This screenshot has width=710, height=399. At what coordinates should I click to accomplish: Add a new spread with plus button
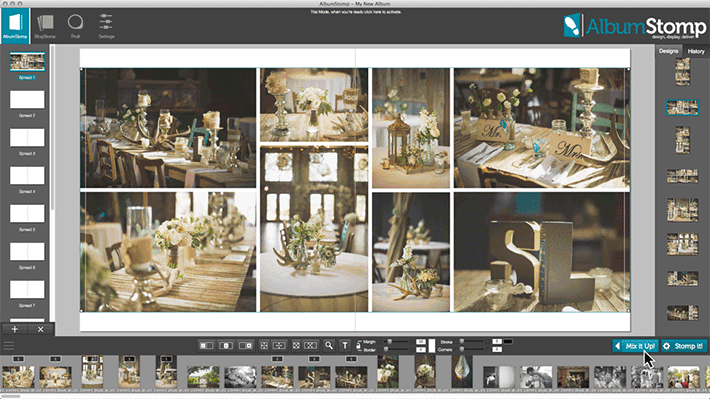[x=14, y=329]
